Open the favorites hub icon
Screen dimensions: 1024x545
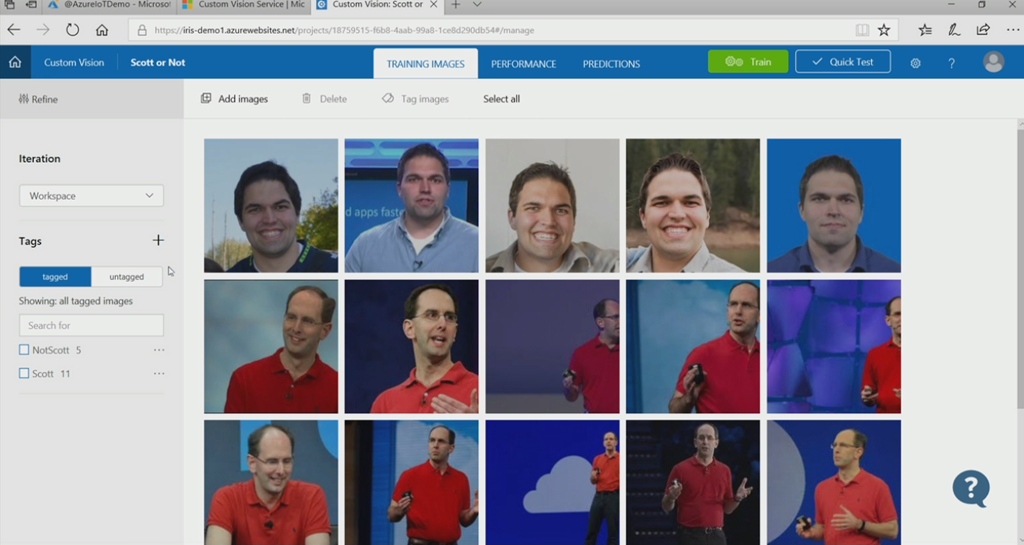[x=925, y=30]
